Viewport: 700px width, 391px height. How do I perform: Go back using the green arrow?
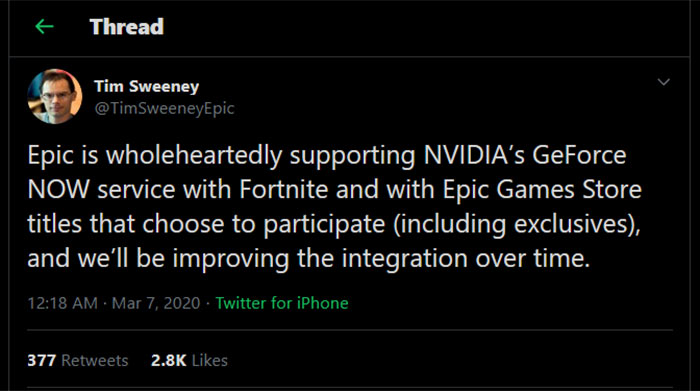tap(44, 27)
